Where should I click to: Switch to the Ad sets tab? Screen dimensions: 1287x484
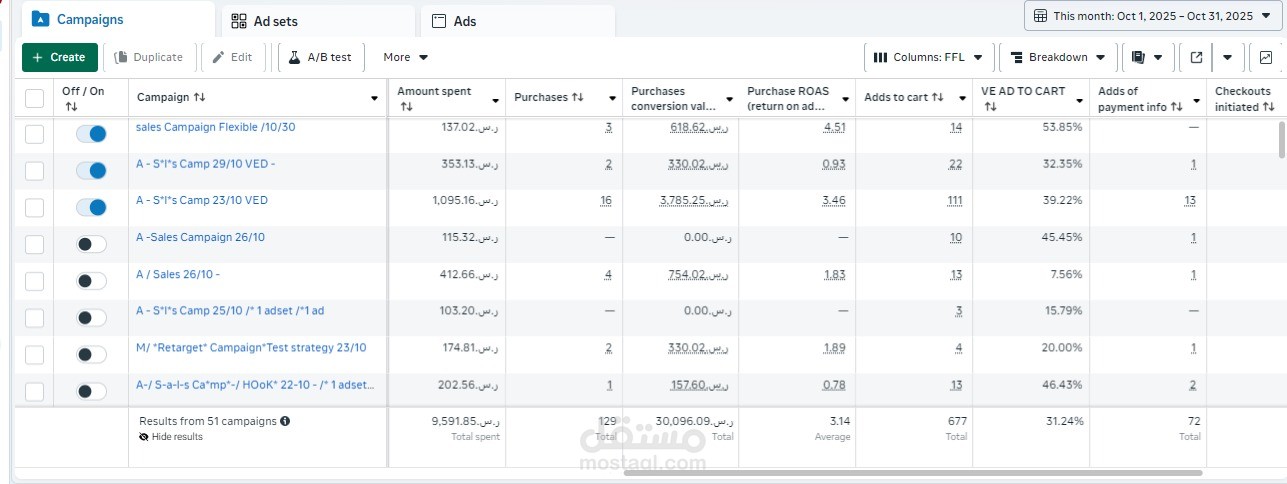tap(317, 21)
